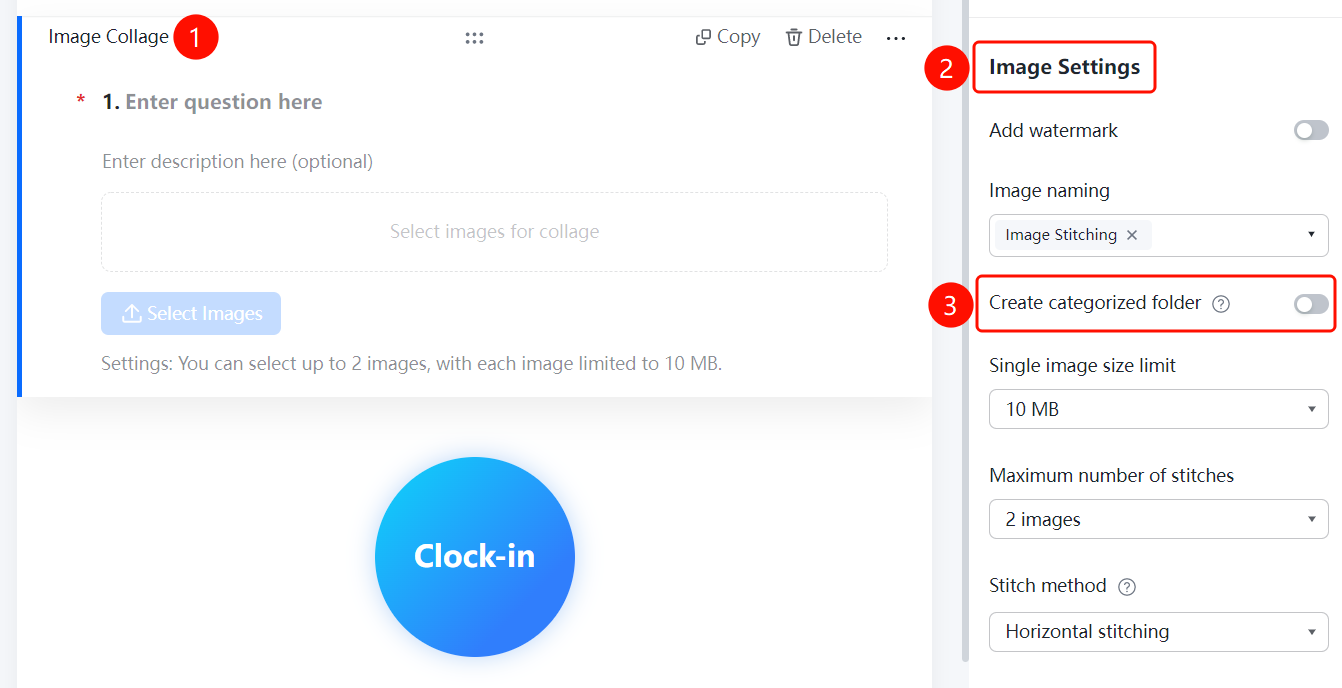Expand the Stitch method dropdown
Screen dimensions: 1342x688
tap(1159, 631)
